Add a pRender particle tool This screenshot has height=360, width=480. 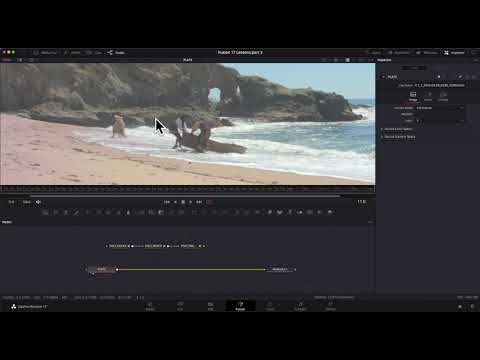[257, 212]
